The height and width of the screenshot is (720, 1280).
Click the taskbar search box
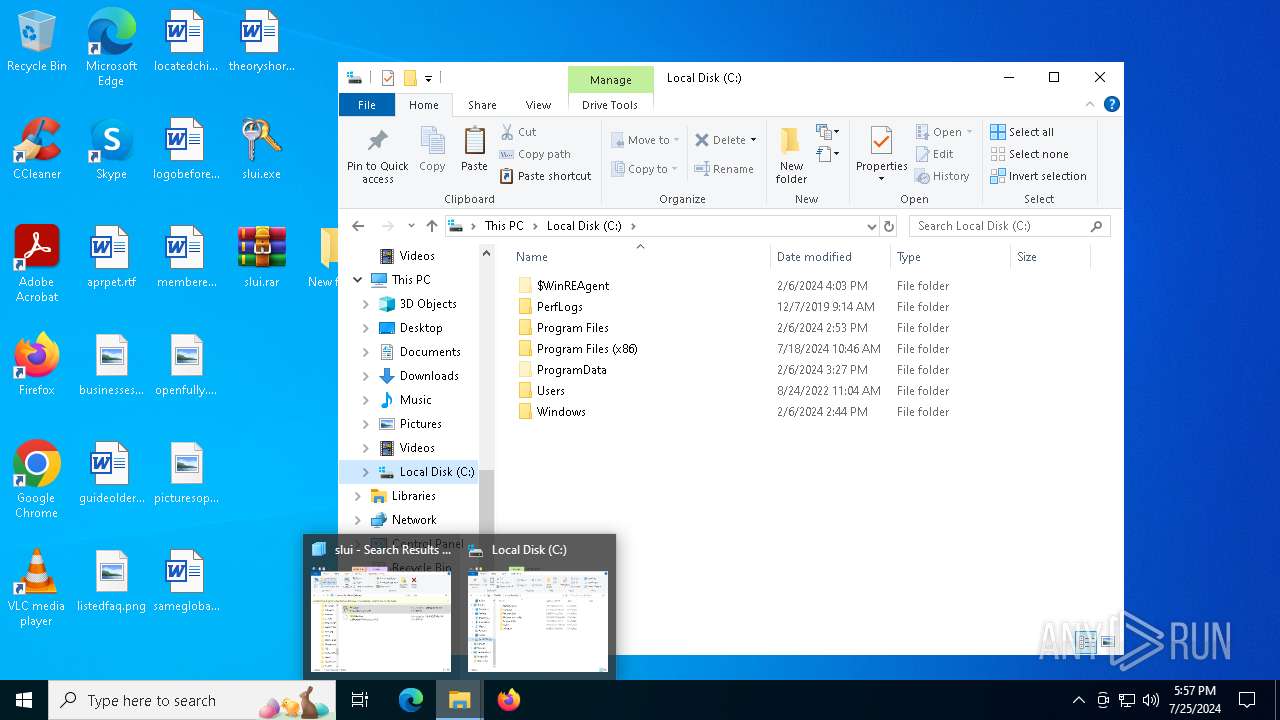(192, 700)
